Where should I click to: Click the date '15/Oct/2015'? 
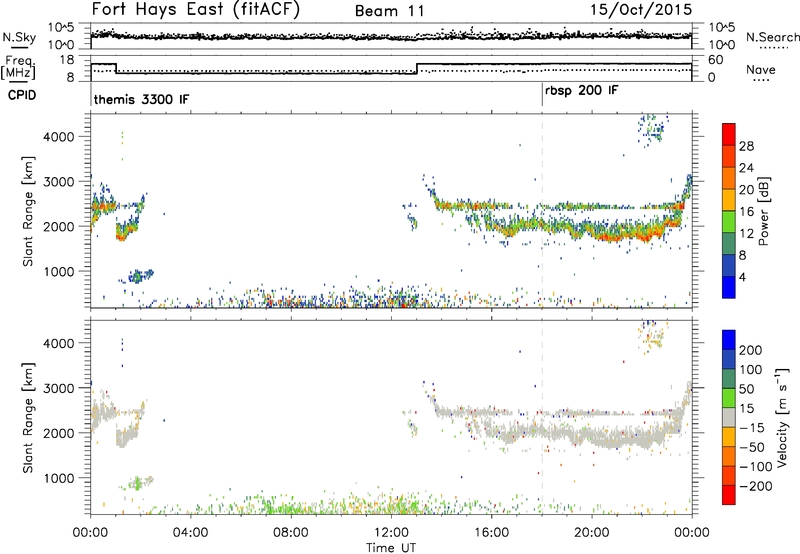tap(641, 9)
